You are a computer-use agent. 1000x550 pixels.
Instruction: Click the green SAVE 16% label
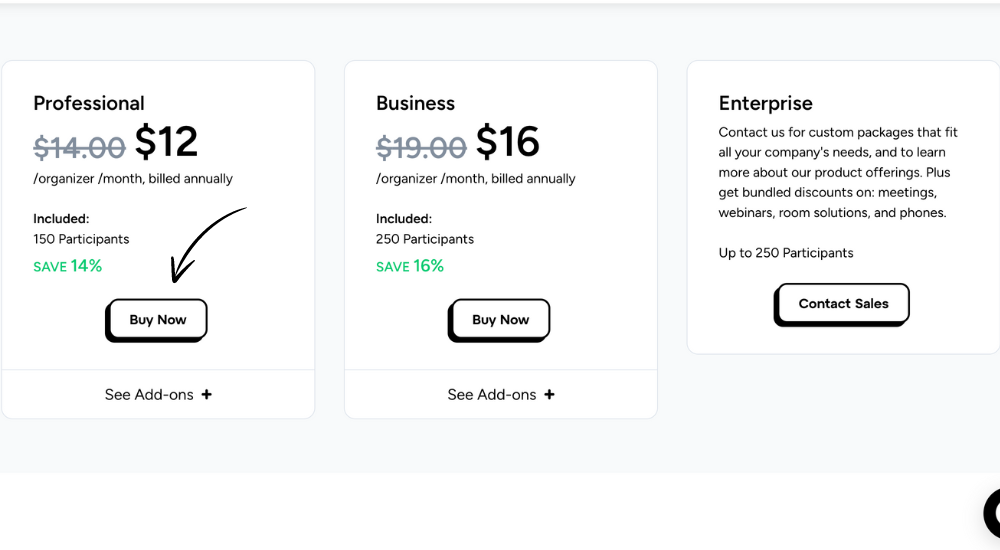(x=409, y=266)
